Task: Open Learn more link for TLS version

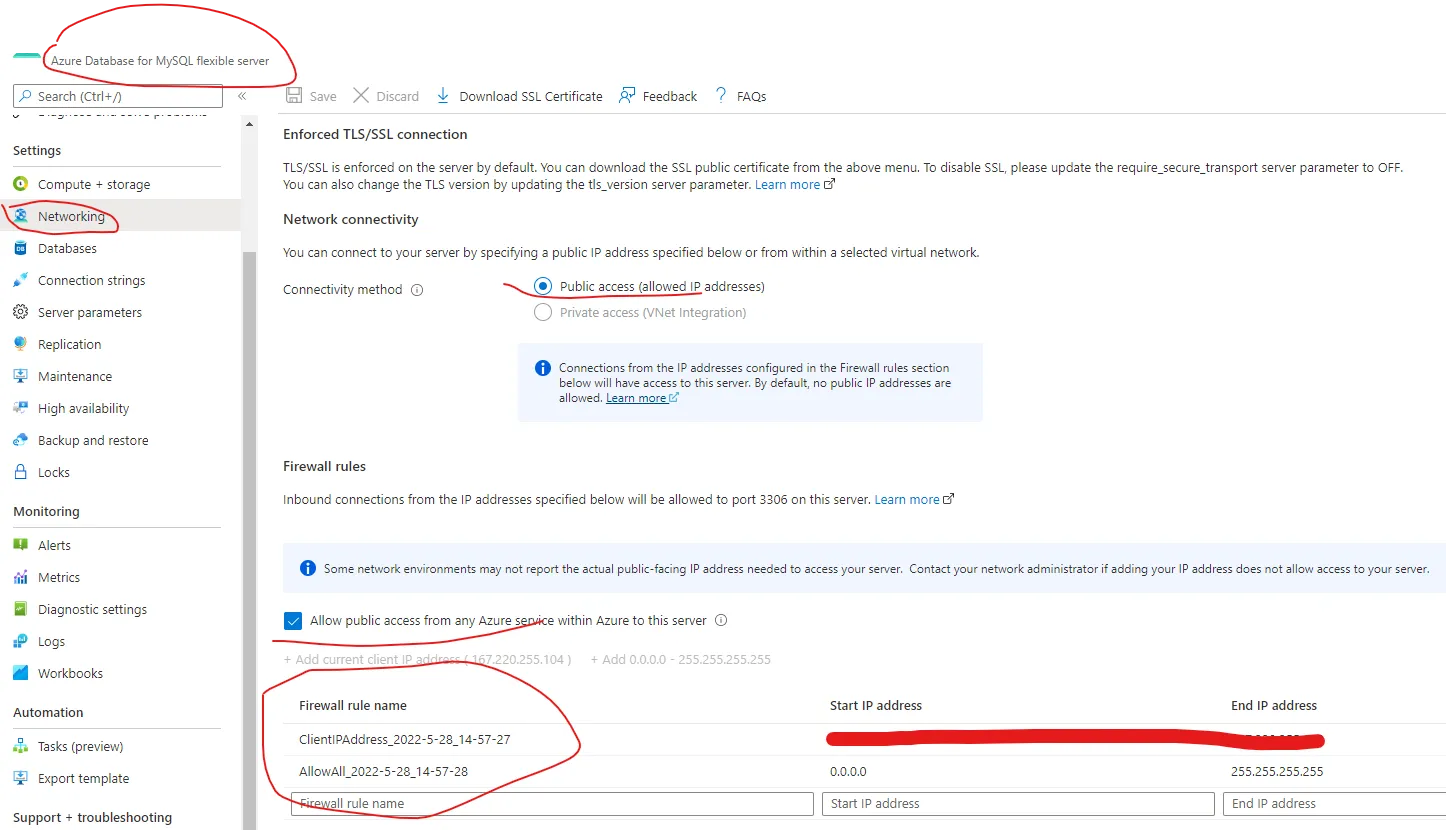Action: [x=795, y=185]
